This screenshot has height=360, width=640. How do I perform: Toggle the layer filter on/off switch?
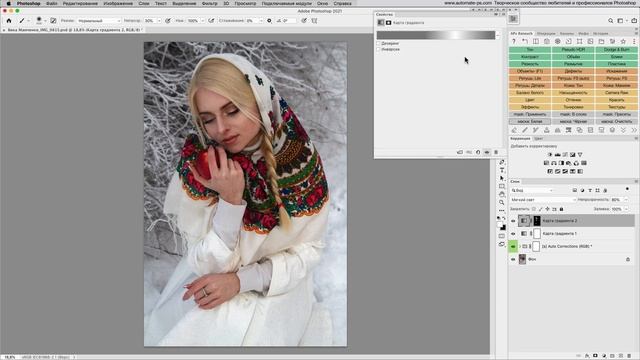click(627, 189)
